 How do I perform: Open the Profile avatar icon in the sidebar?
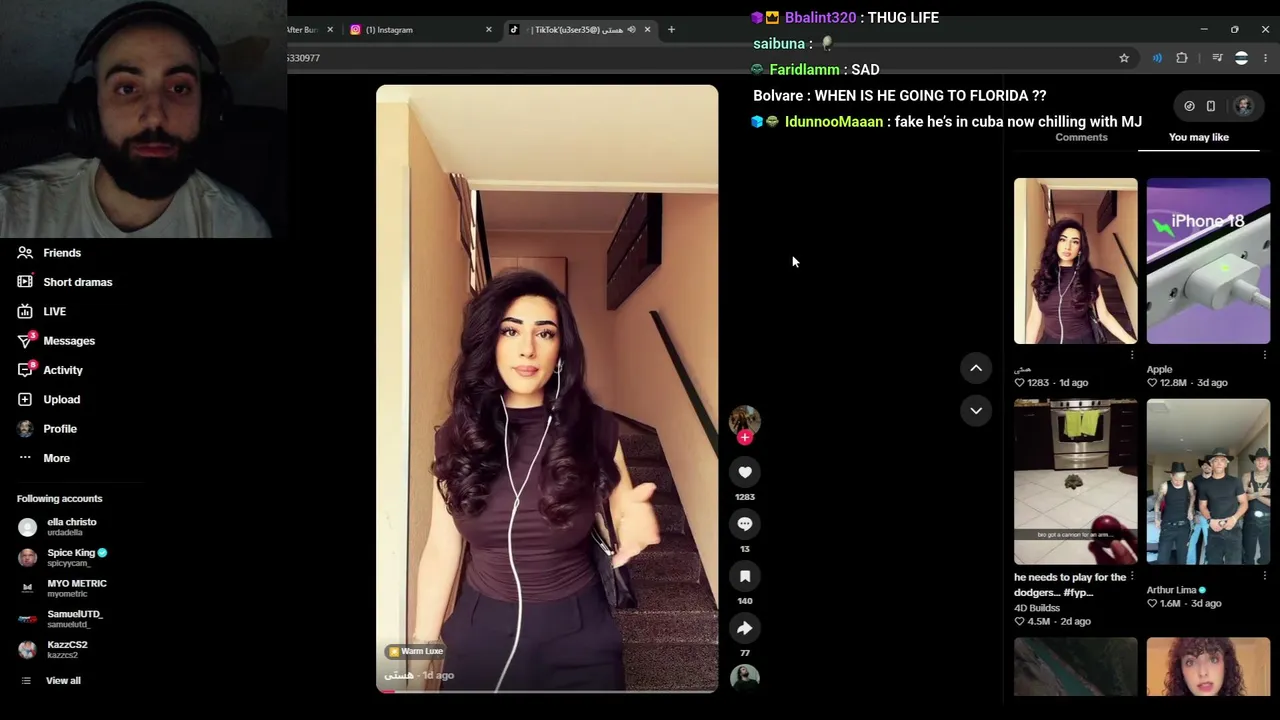click(25, 429)
